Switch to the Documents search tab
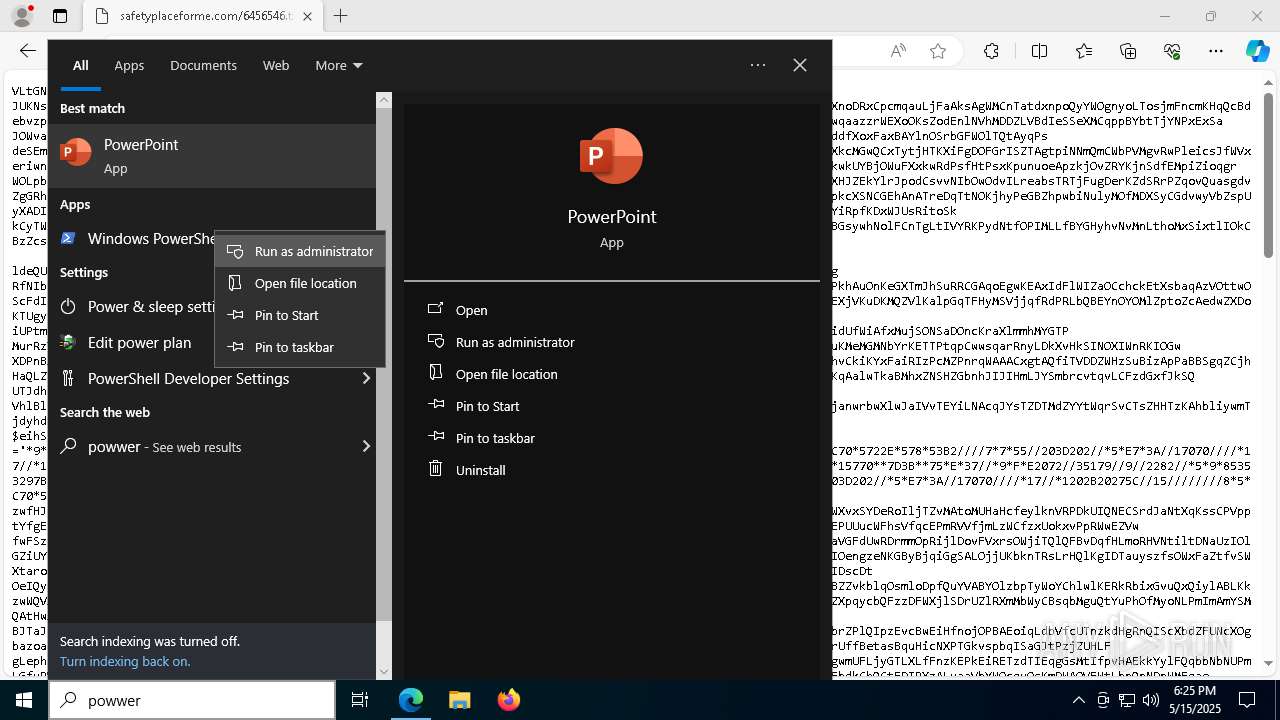Screen dimensions: 1280x720 tap(203, 65)
